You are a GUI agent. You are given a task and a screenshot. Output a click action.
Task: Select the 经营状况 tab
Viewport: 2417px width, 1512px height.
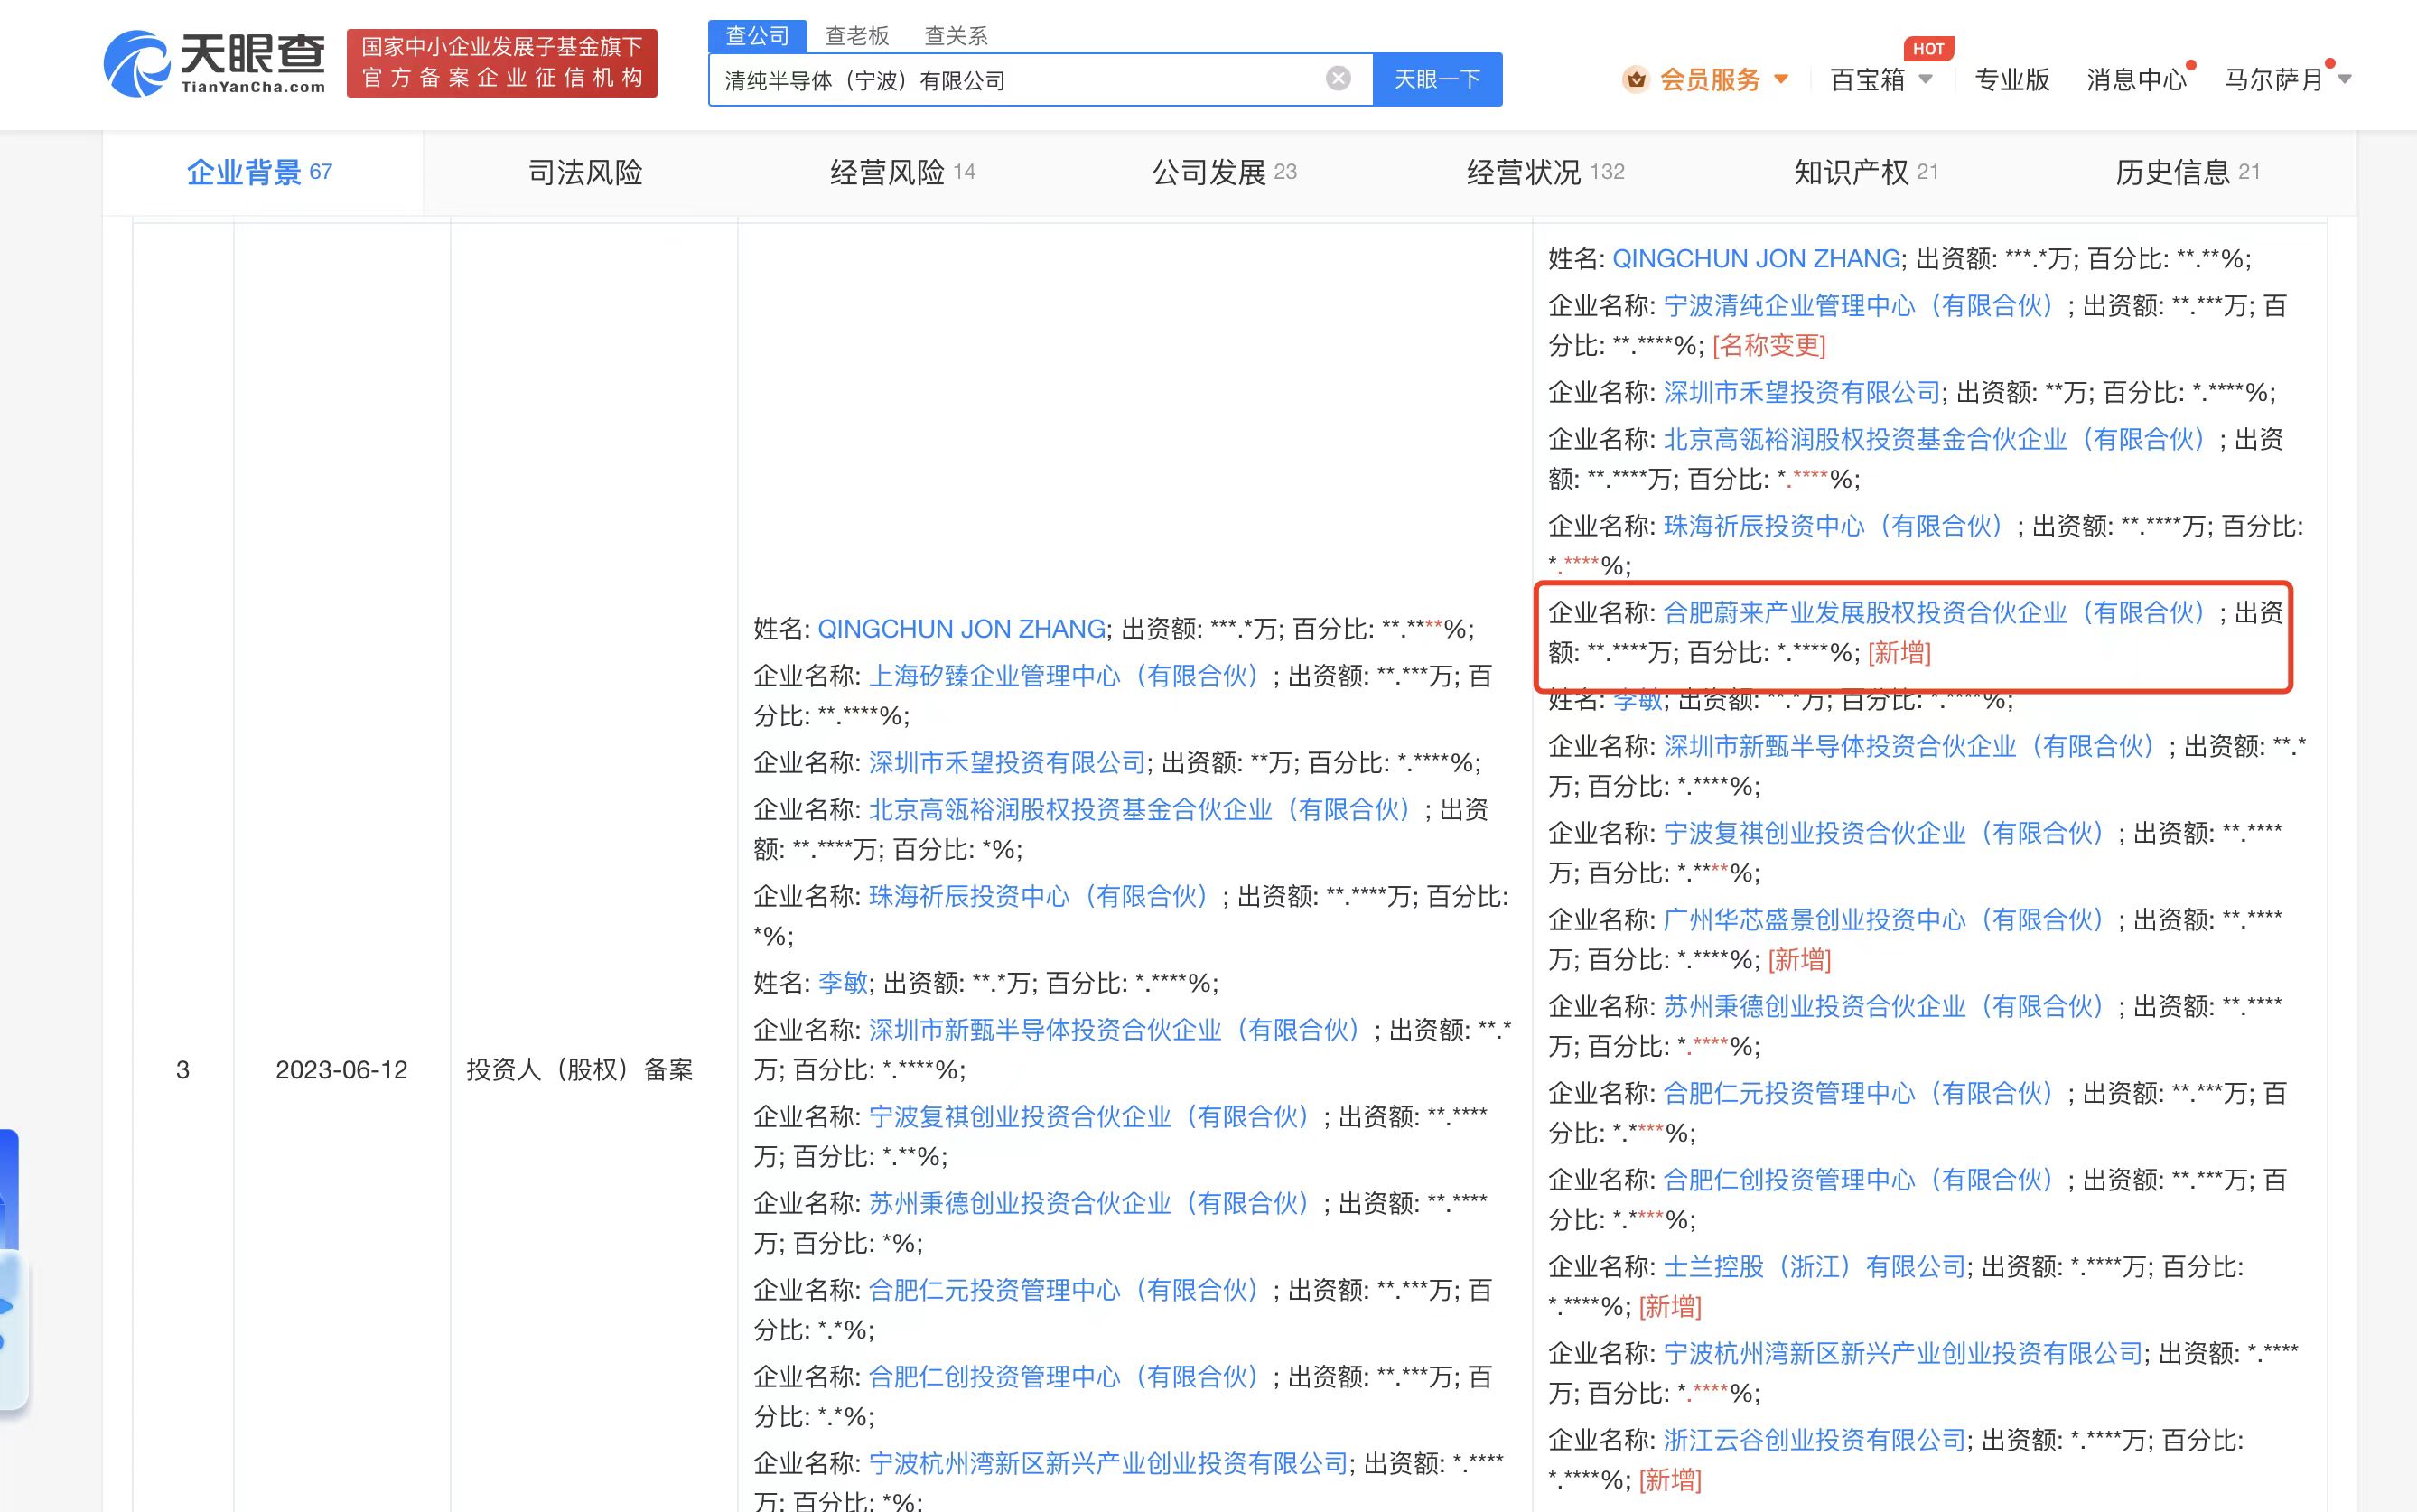(x=1545, y=172)
